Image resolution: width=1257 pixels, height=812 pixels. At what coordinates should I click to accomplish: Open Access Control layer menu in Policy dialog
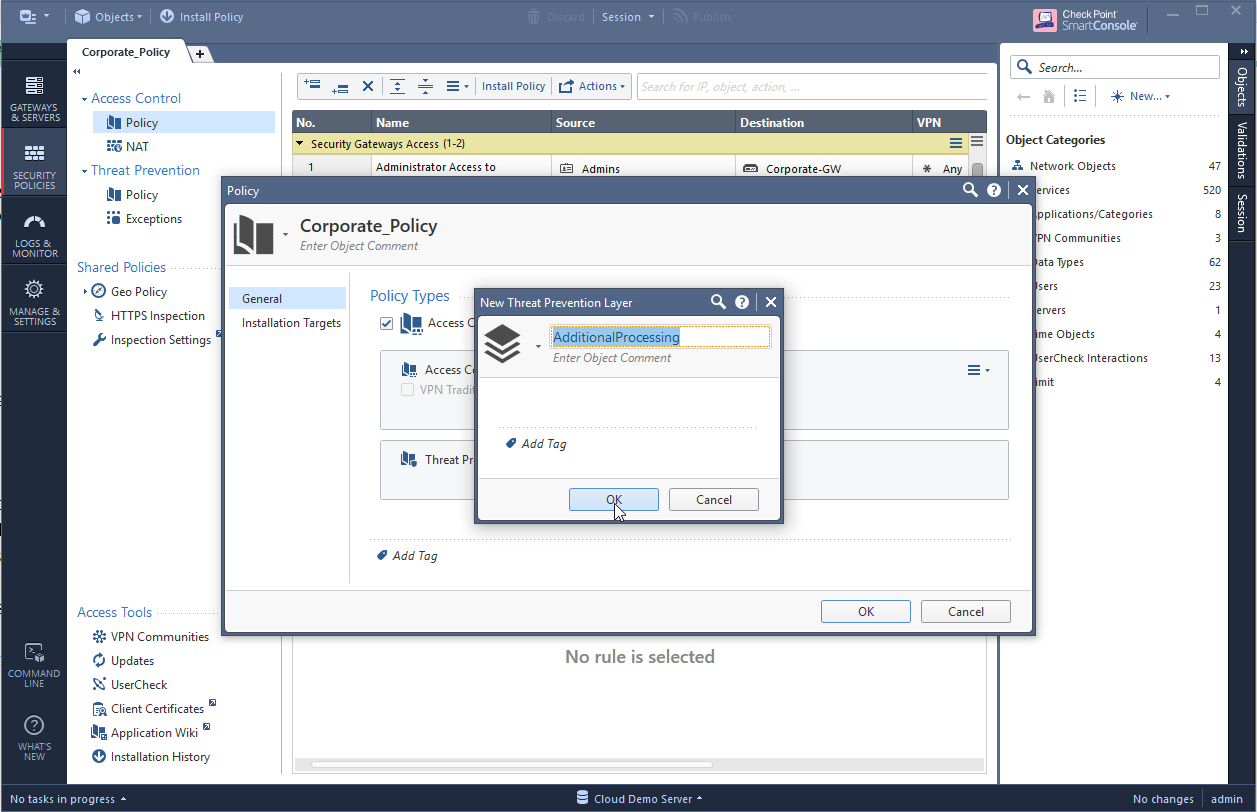[979, 370]
